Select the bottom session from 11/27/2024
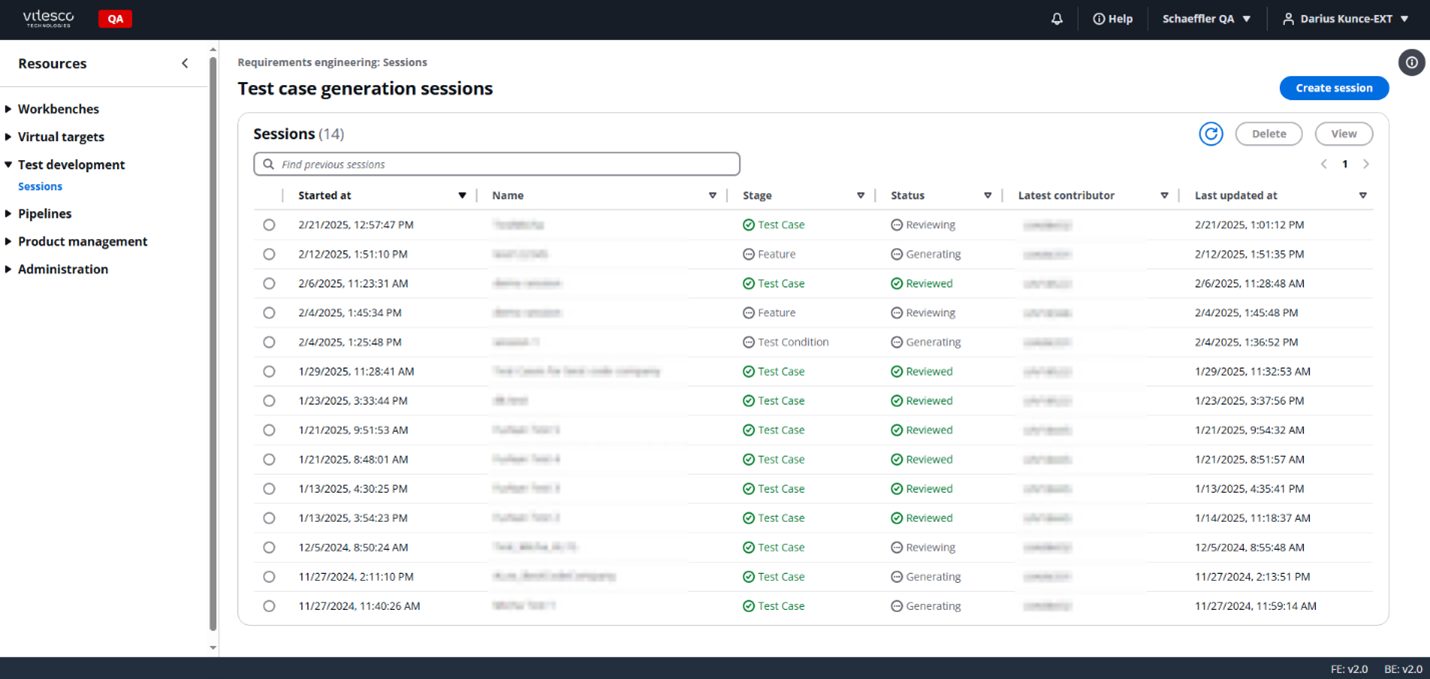Image resolution: width=1430 pixels, height=679 pixels. tap(269, 605)
